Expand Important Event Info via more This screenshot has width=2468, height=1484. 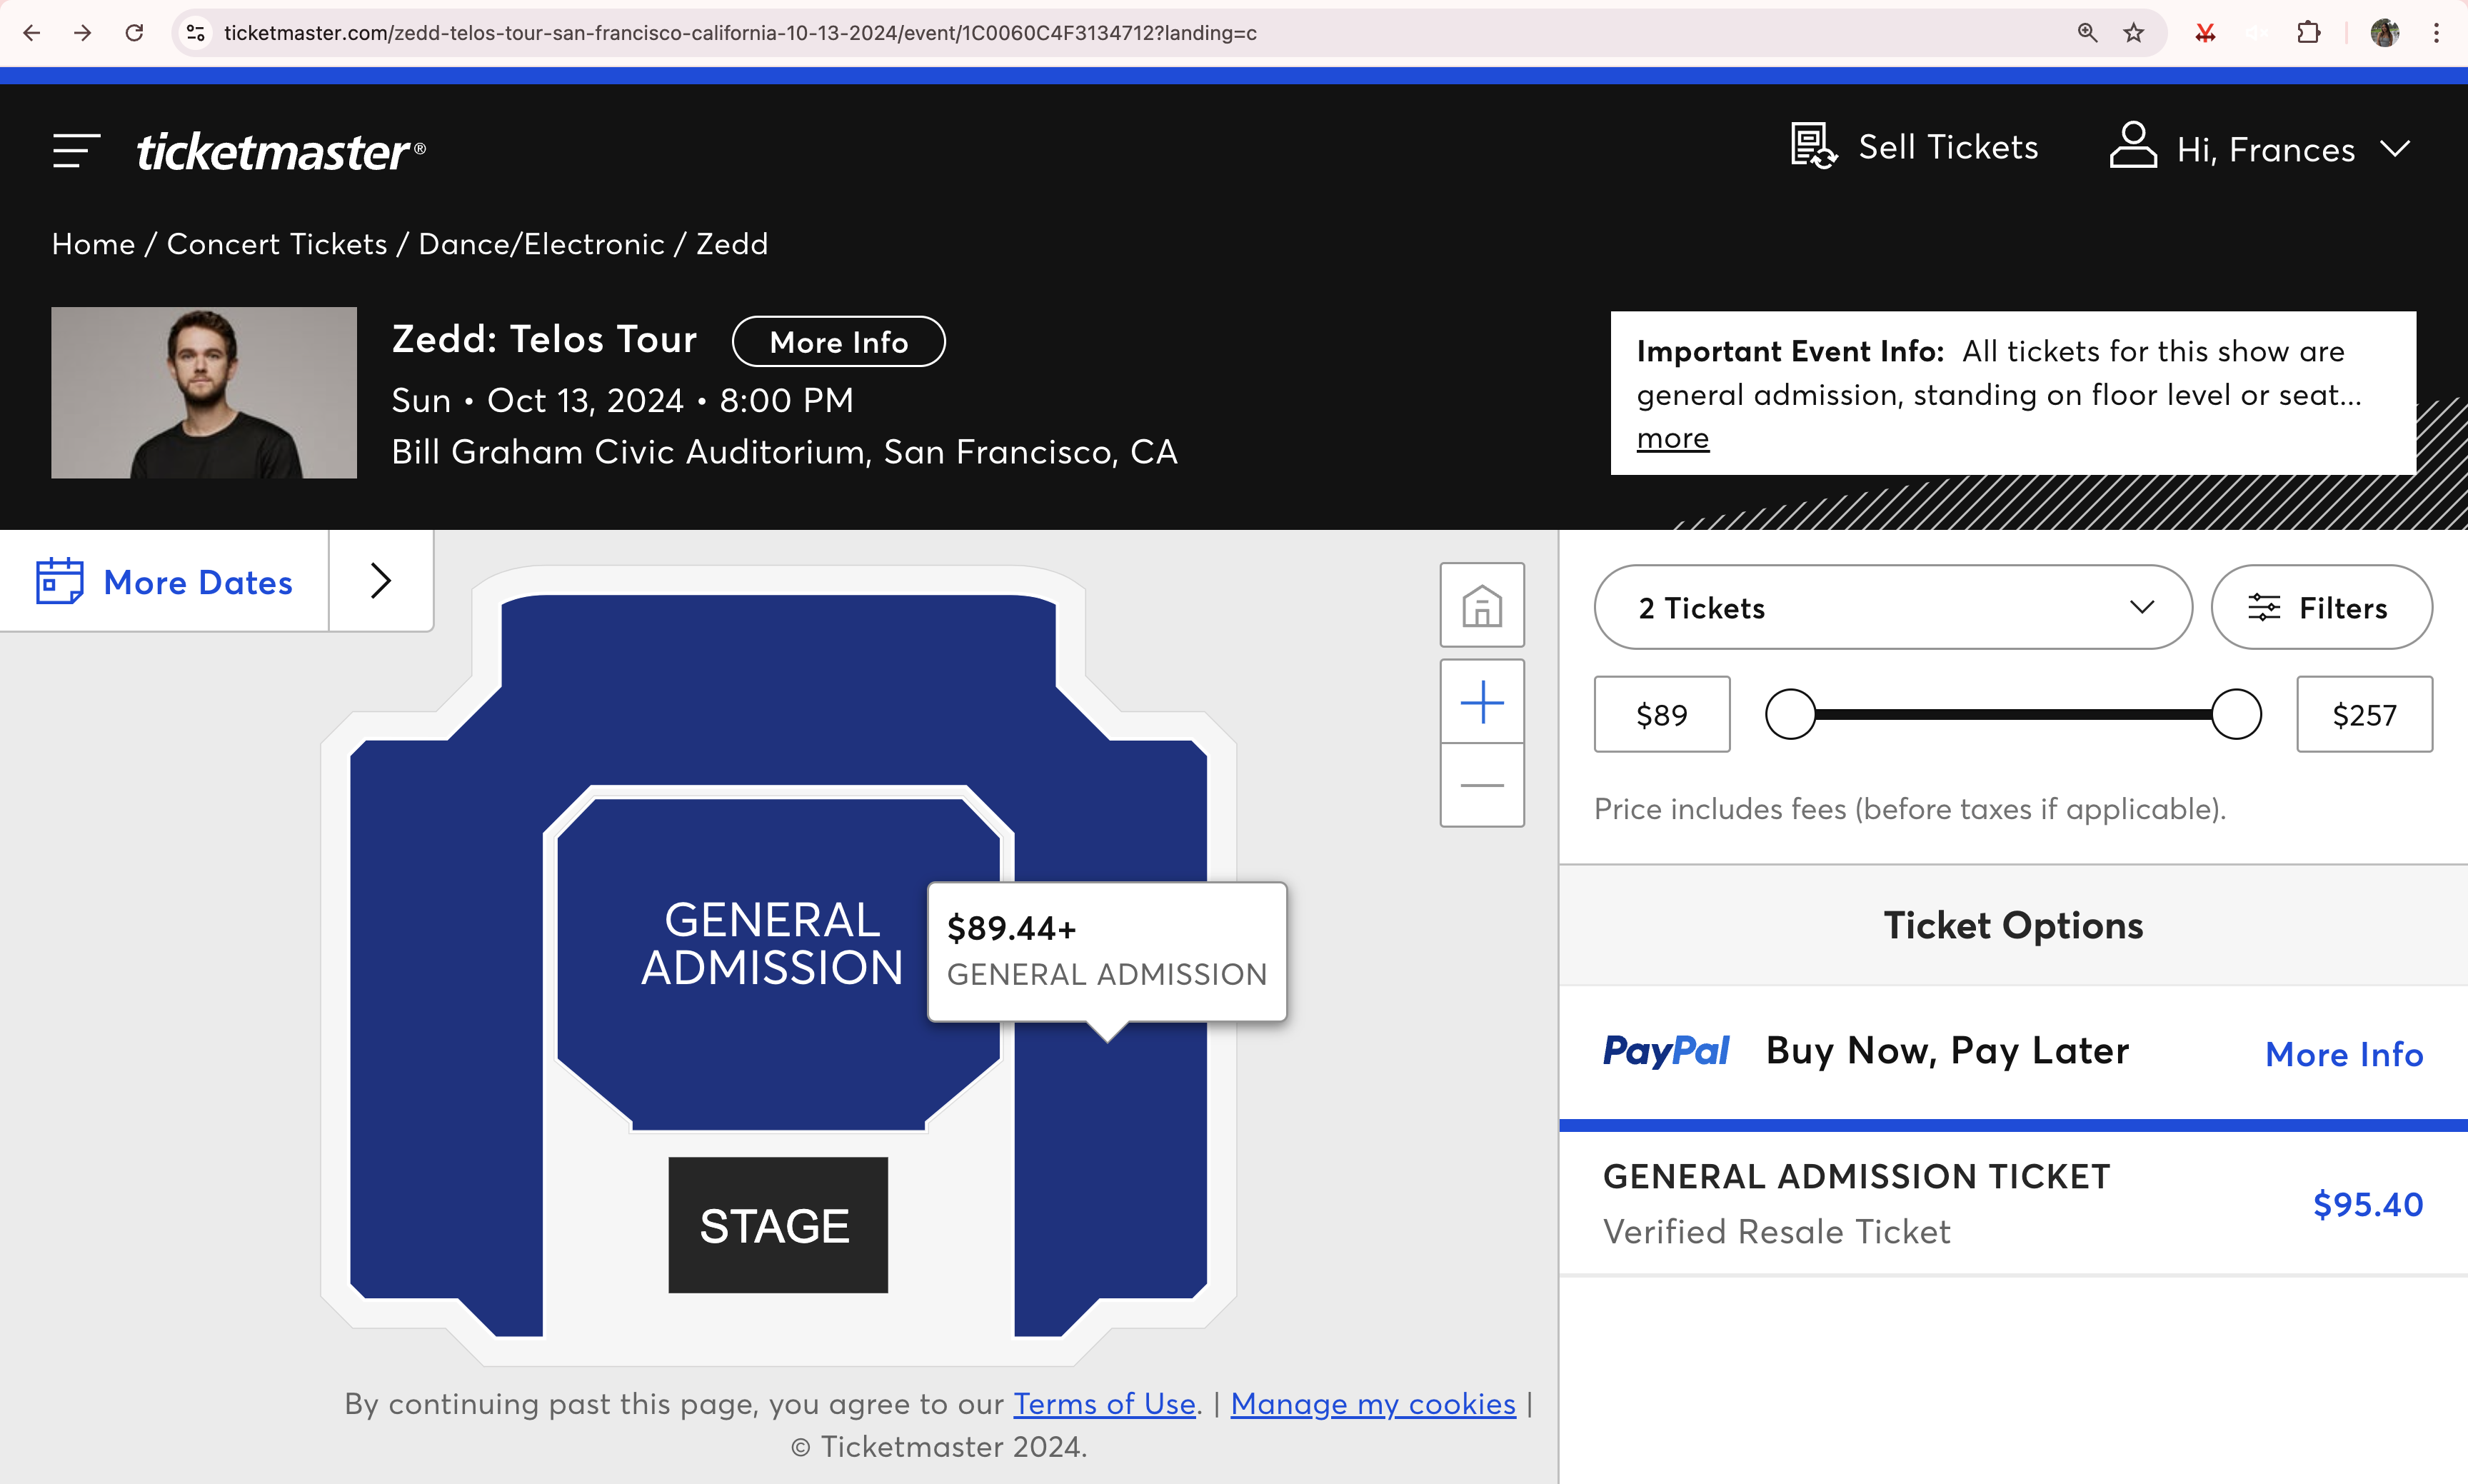coord(1672,438)
